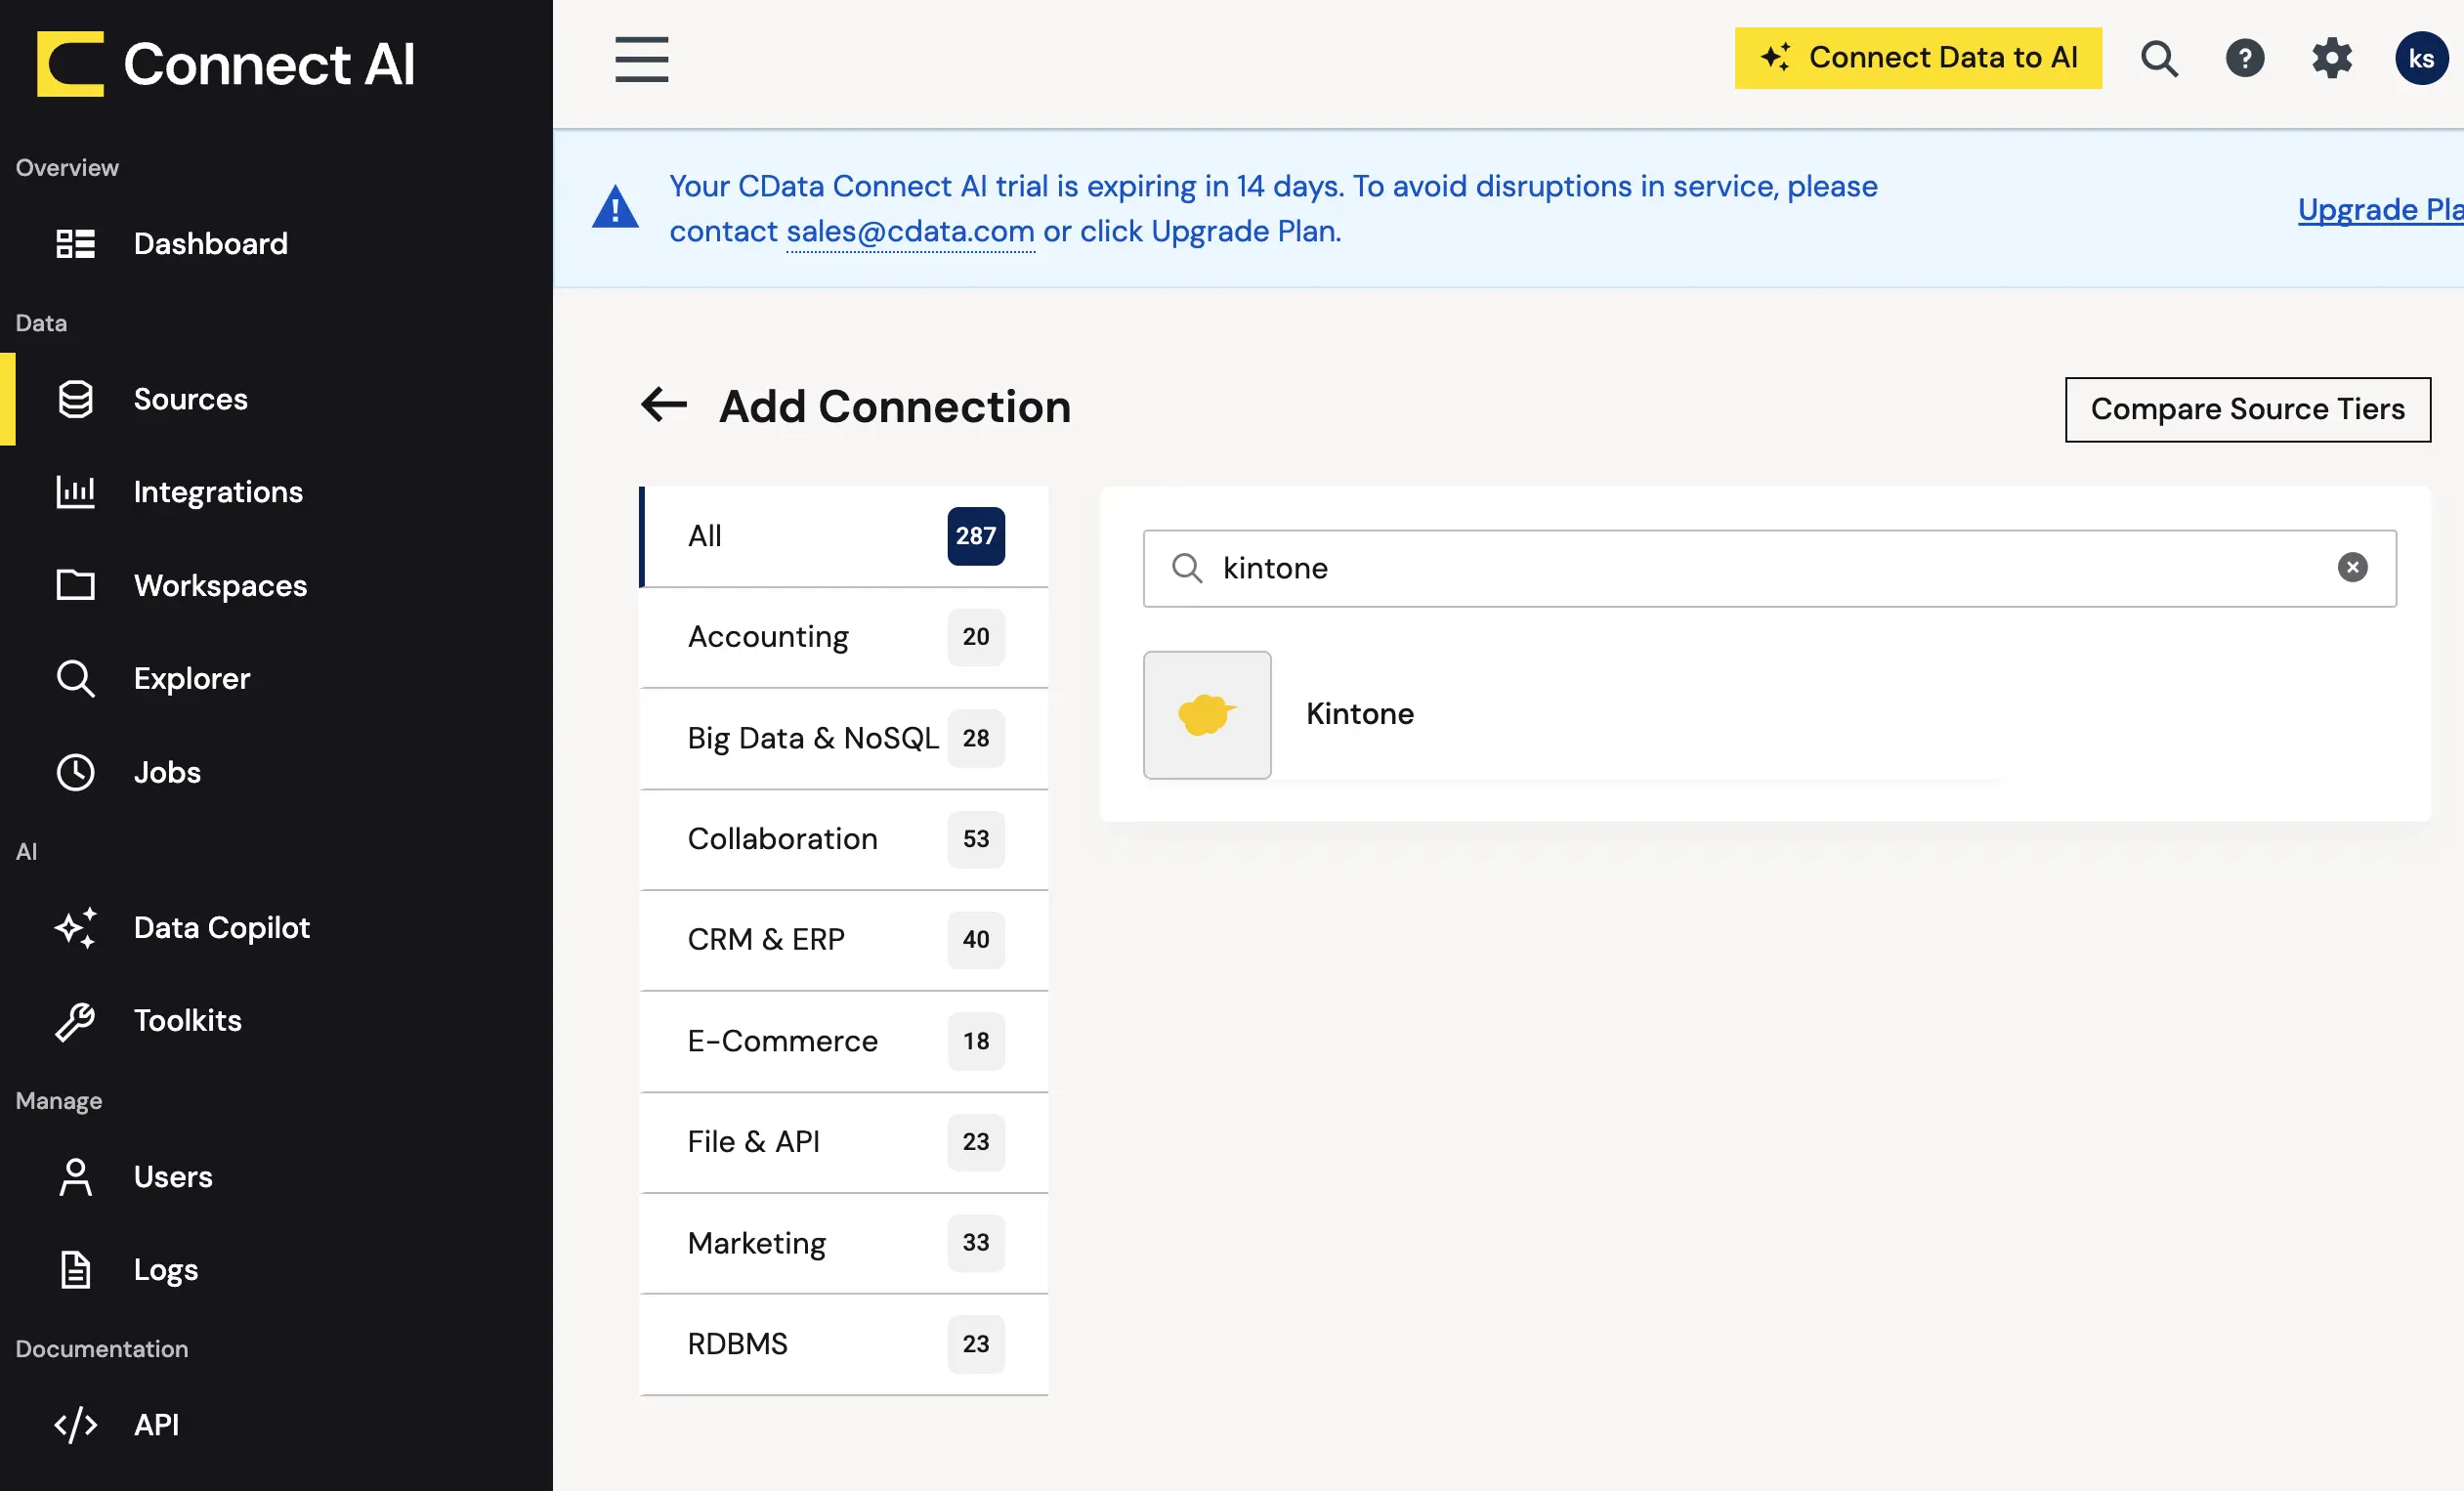Click the Toolkits wrench icon
The height and width of the screenshot is (1491, 2464).
pos(75,1021)
